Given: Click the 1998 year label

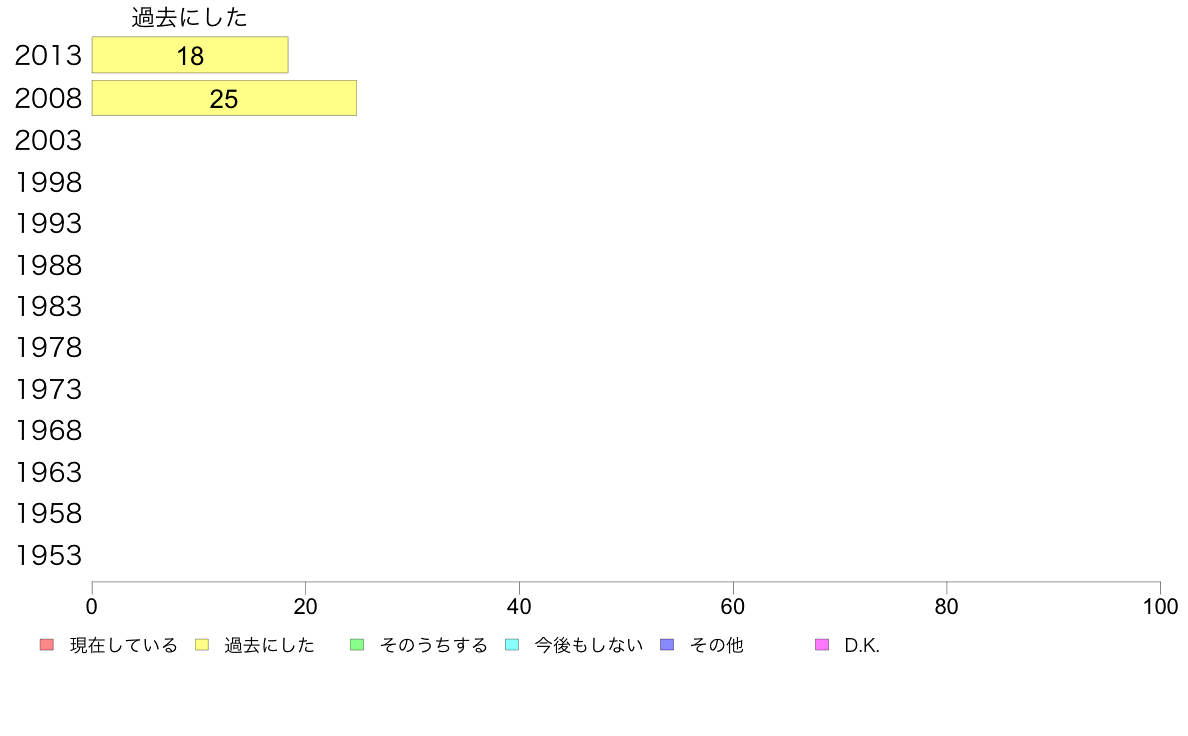Looking at the screenshot, I should pos(48,182).
